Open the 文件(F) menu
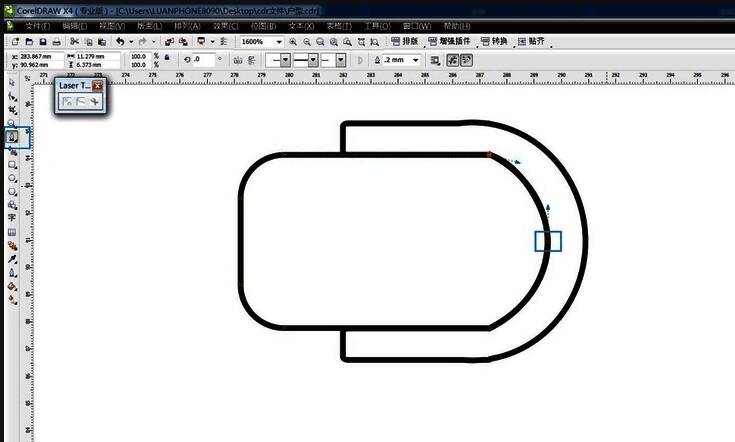 tap(37, 24)
